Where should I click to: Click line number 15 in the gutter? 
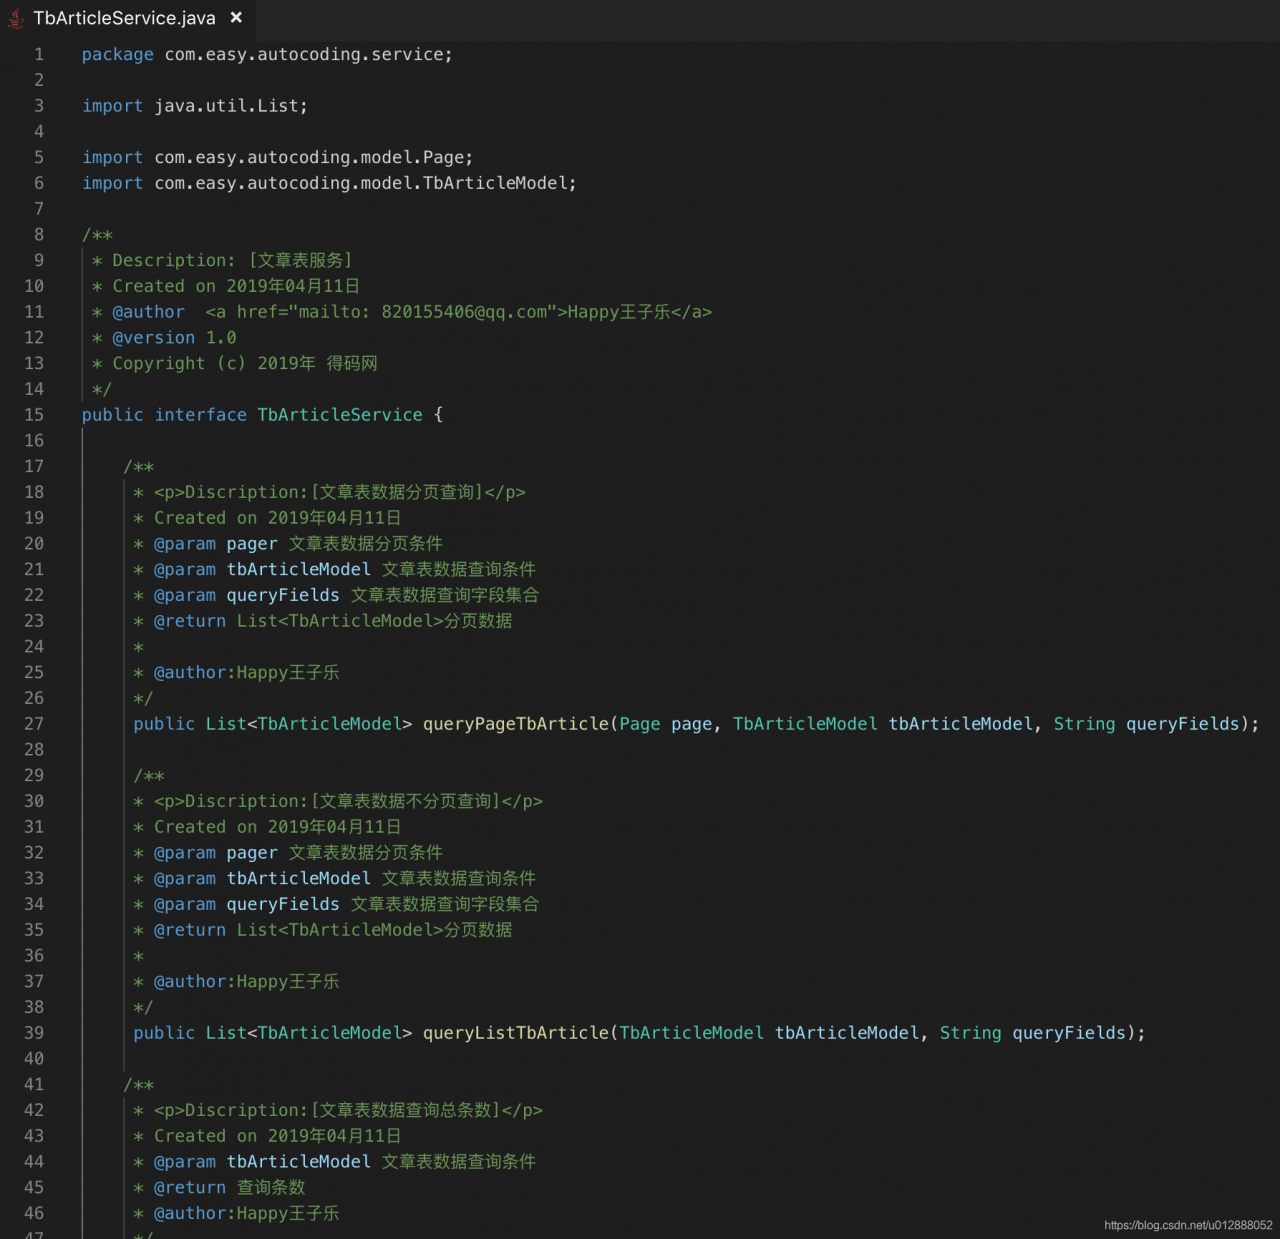[34, 415]
